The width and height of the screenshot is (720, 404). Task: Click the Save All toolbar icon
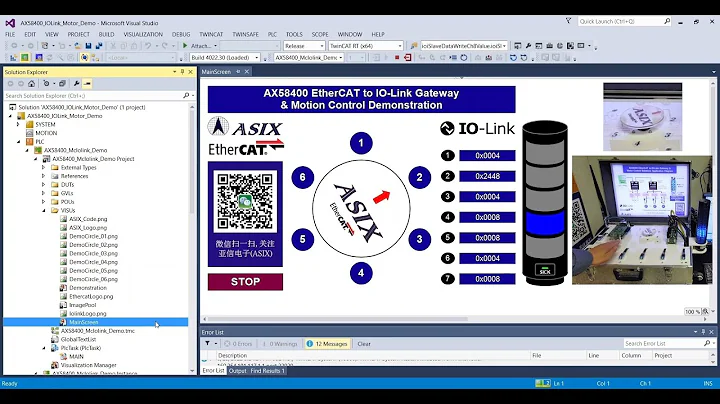coord(99,46)
